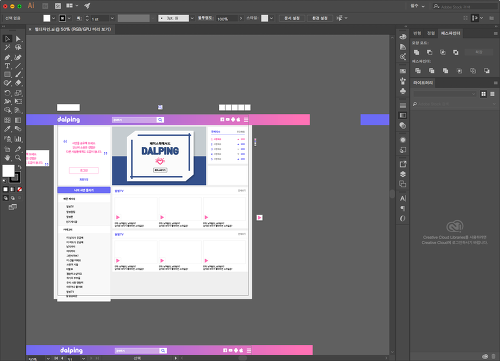Select the Pen tool
Screen dimensions: 500x361
click(7, 57)
